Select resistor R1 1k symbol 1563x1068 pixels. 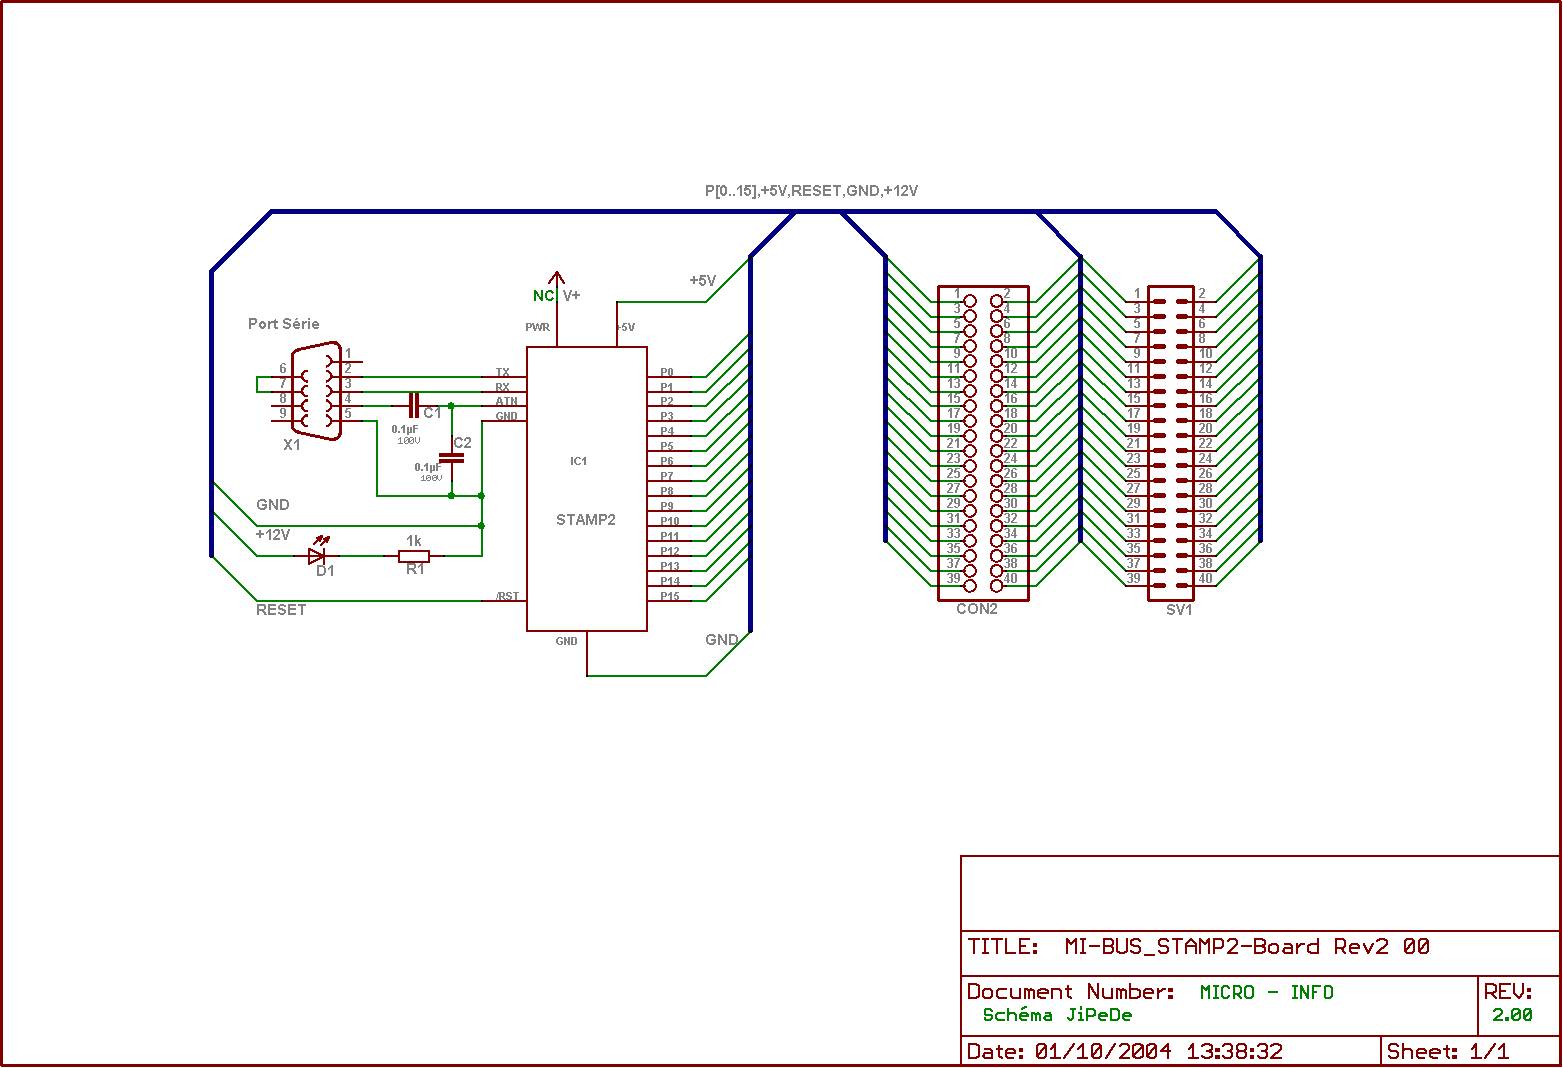click(x=414, y=556)
